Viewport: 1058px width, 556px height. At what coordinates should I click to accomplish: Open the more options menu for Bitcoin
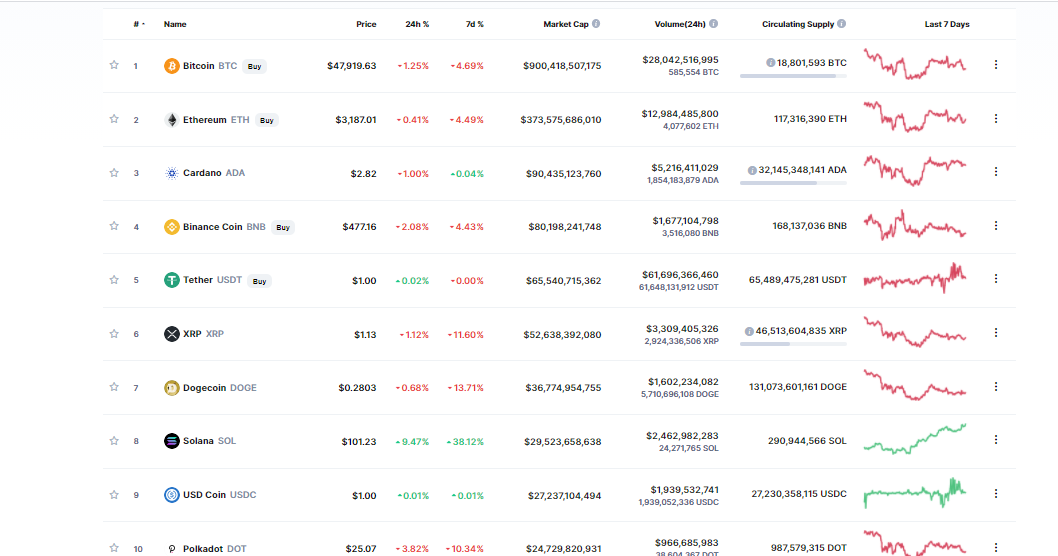pyautogui.click(x=996, y=65)
